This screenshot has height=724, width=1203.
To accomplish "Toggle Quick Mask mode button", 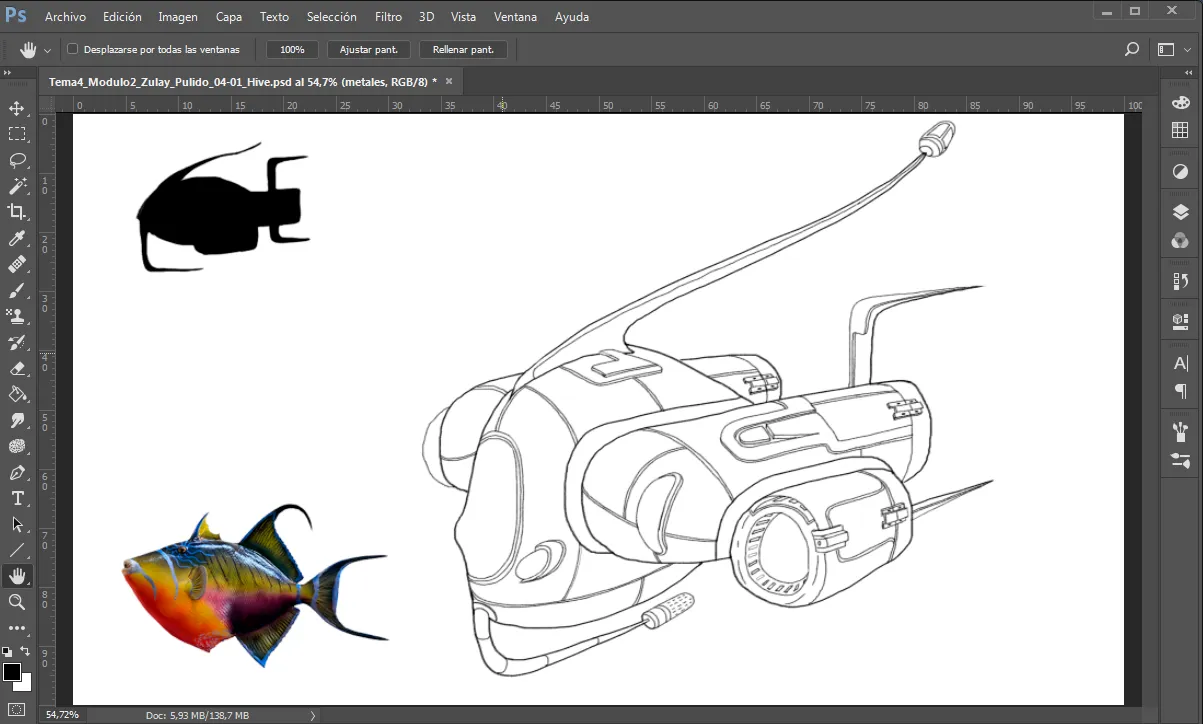I will (17, 710).
